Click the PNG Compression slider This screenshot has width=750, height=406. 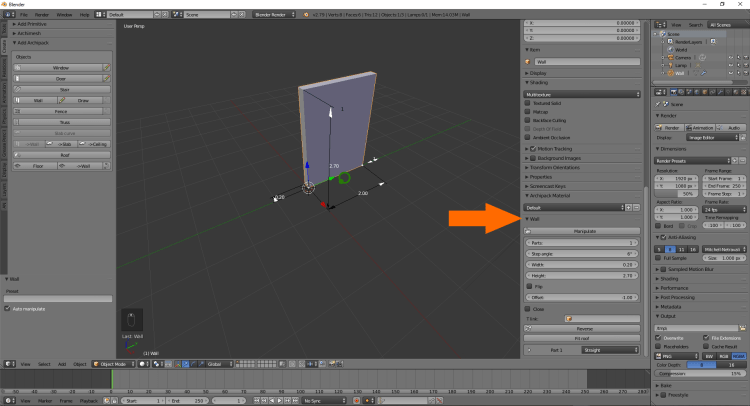698,374
